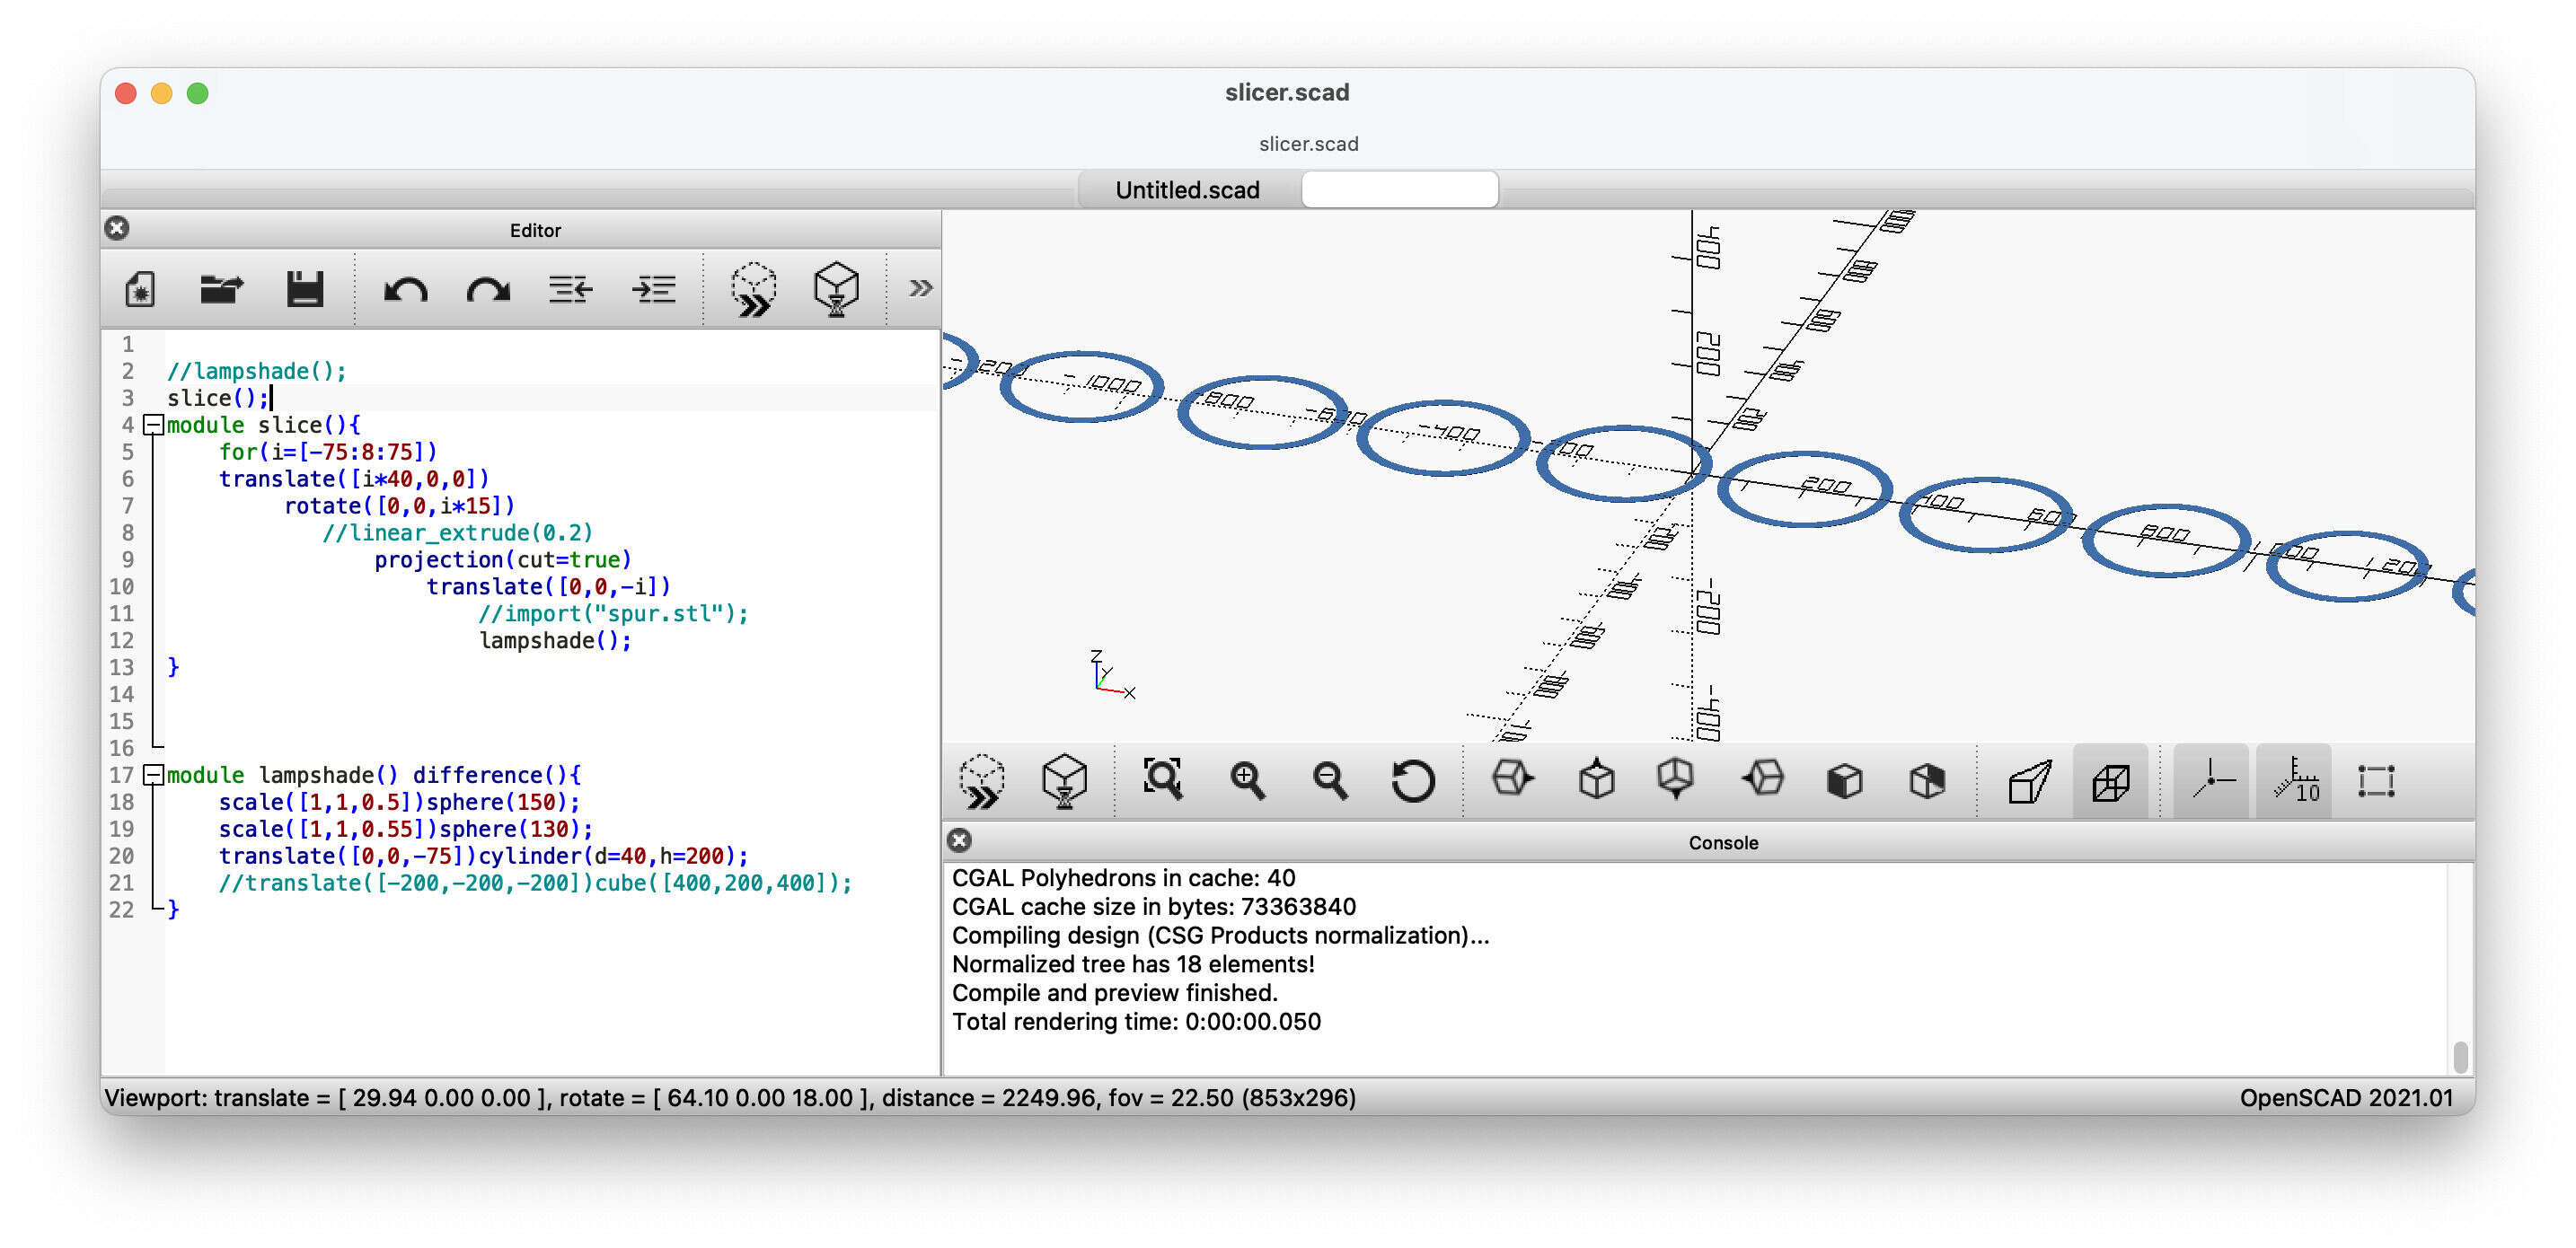Click 'Normalized tree has 18 elements!' console line
This screenshot has height=1248, width=2576.
click(x=1133, y=964)
